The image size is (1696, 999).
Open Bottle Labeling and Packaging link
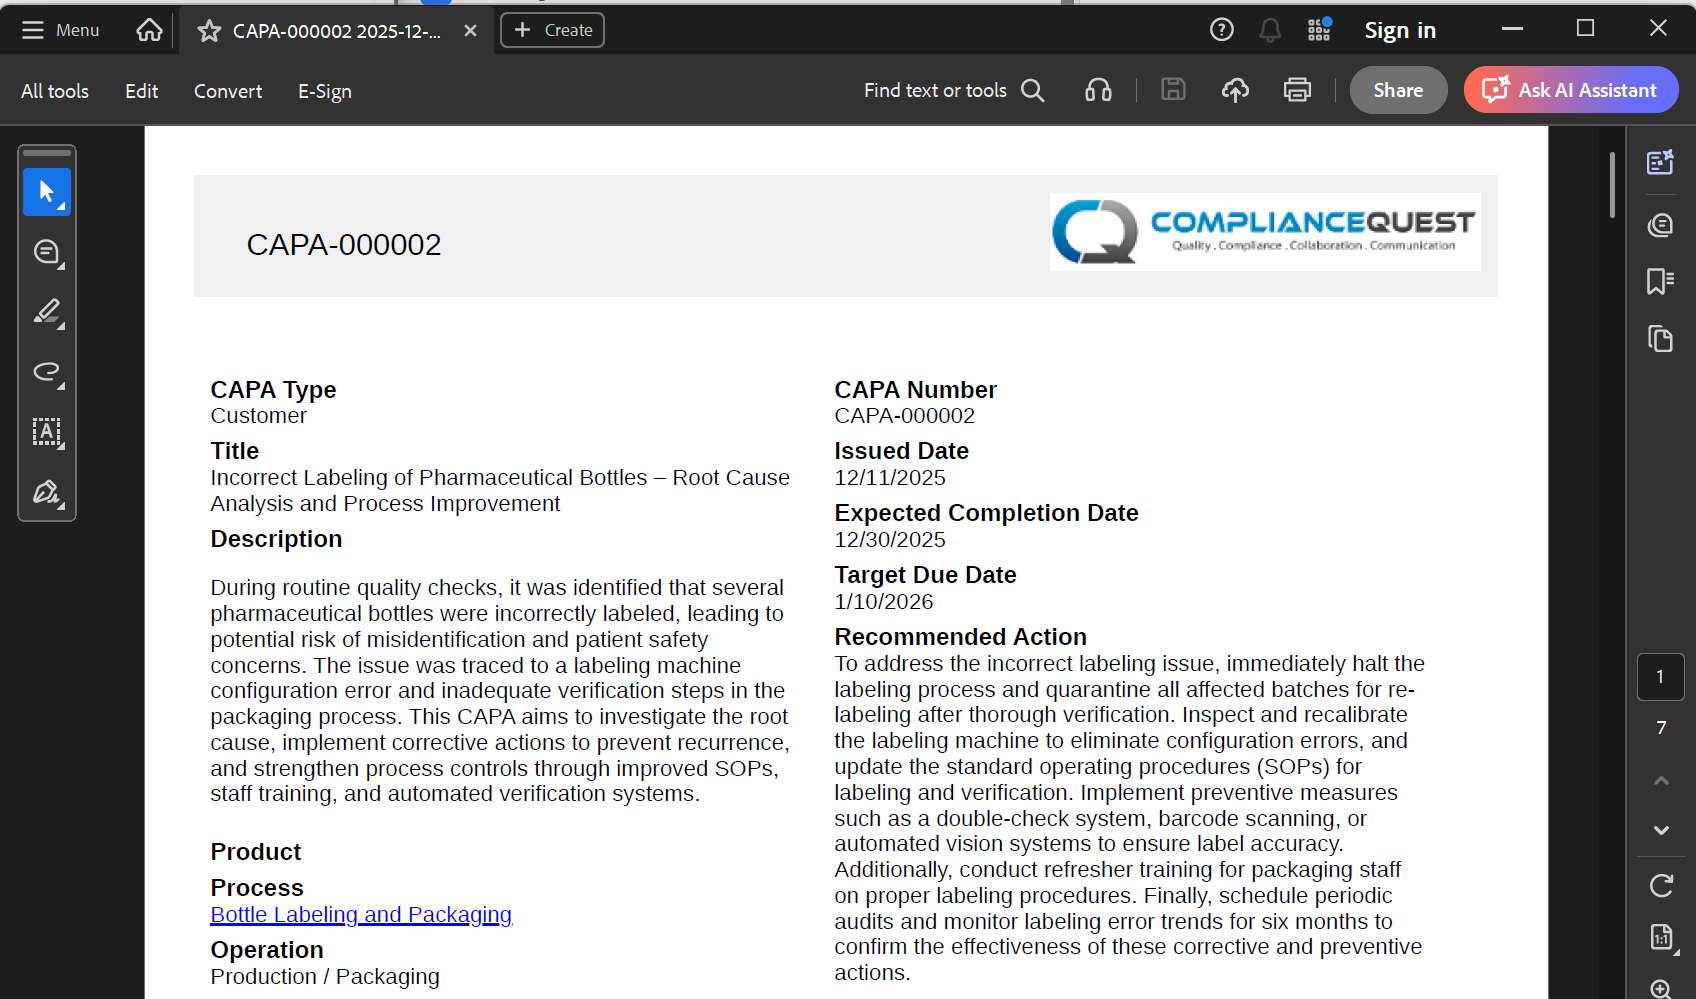361,914
